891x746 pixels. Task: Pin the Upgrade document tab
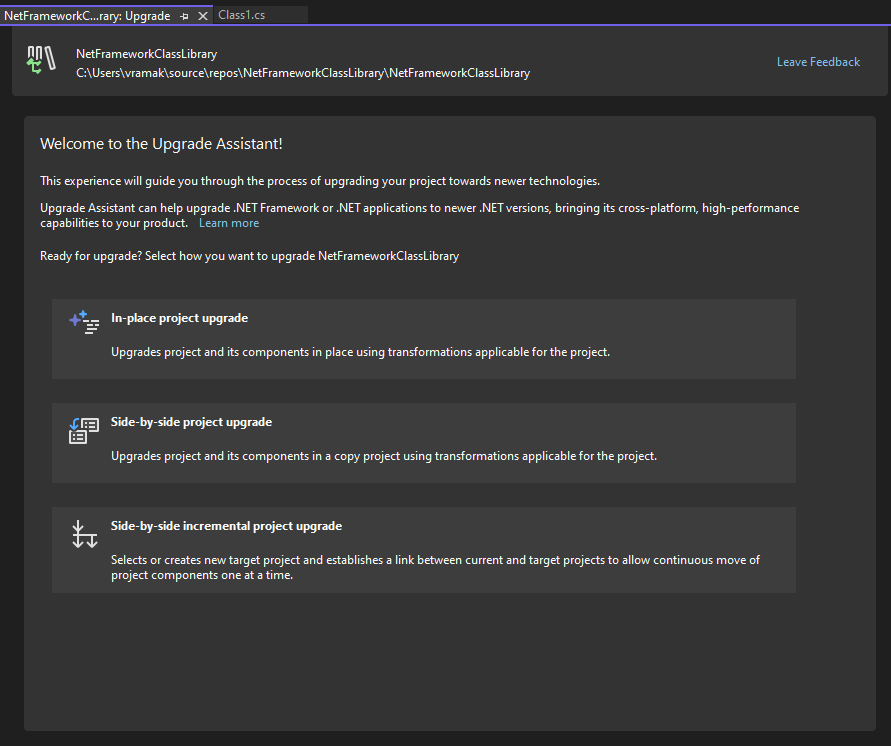[x=184, y=16]
